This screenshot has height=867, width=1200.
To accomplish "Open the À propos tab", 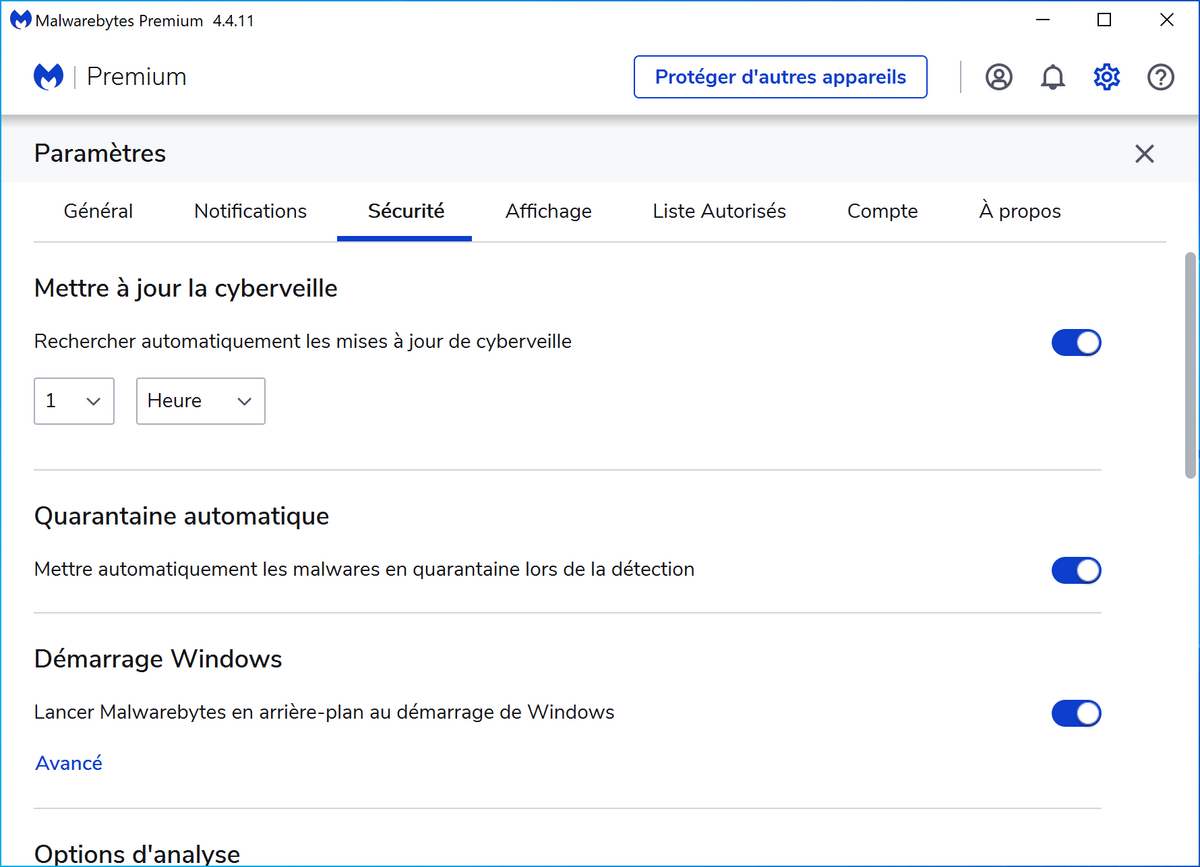I will click(1020, 211).
